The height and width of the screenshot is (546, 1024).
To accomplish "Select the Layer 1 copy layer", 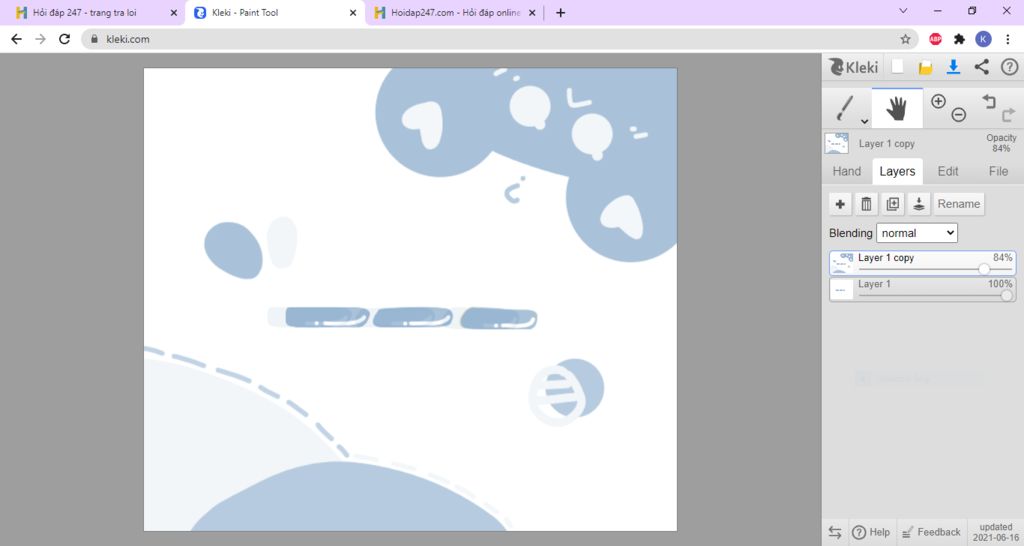I will pyautogui.click(x=922, y=263).
